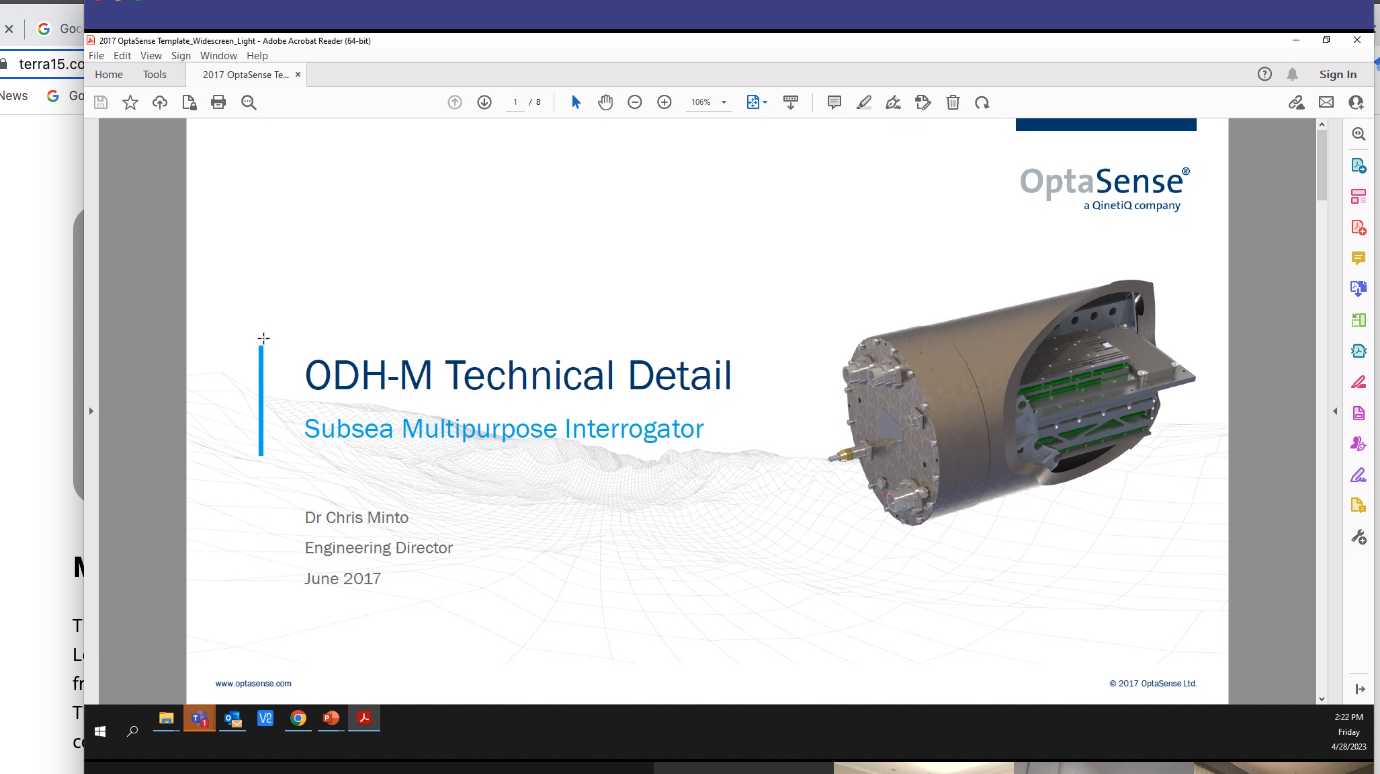Open Help question mark icon
Viewport: 1380px width, 774px height.
point(1265,74)
